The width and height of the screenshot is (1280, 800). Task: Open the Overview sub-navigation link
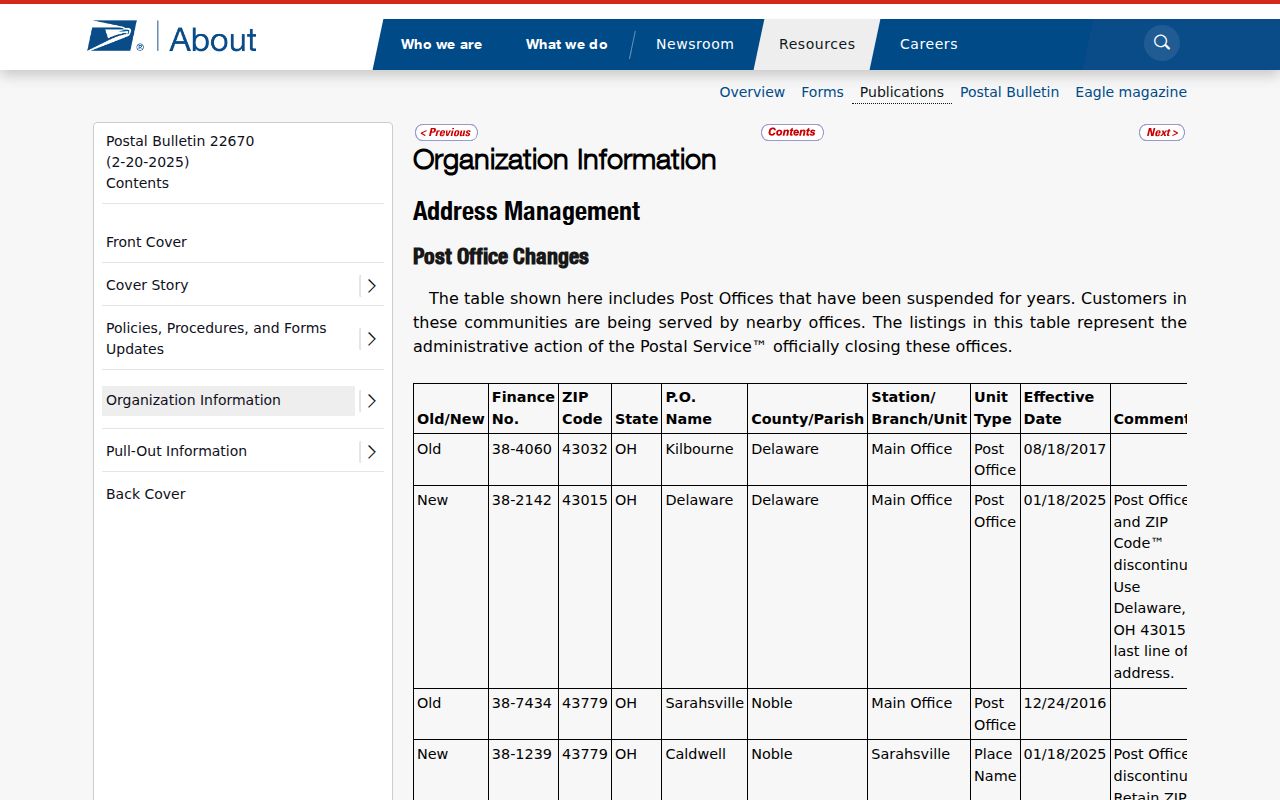tap(752, 92)
